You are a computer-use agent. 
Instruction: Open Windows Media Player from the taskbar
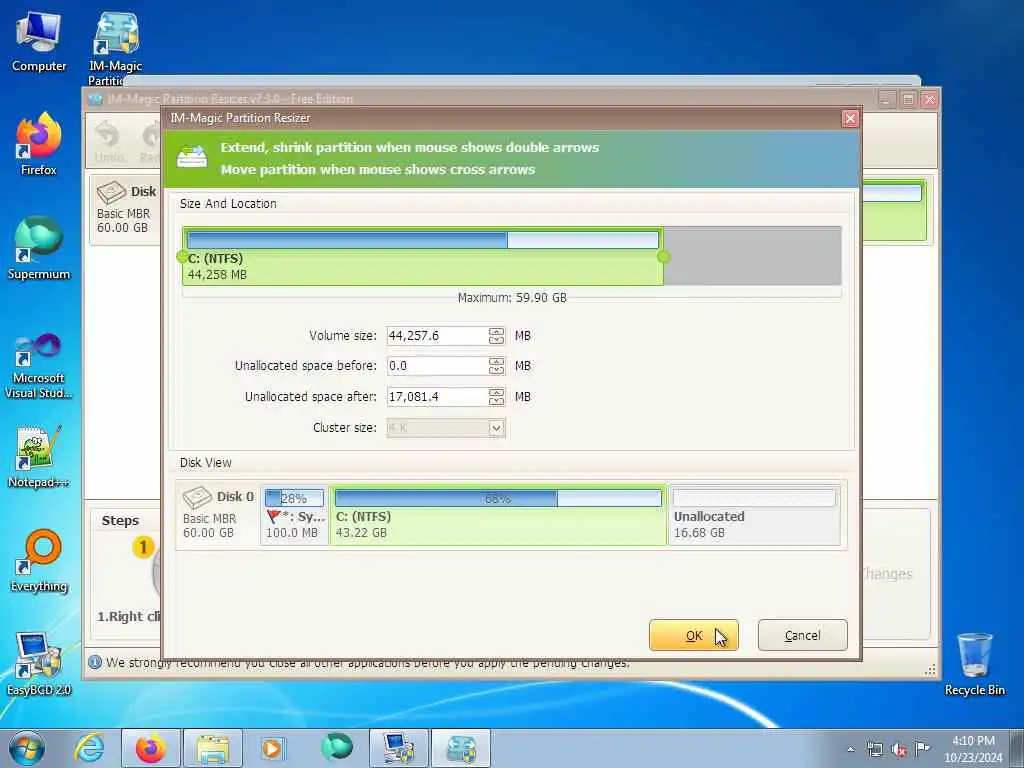272,748
